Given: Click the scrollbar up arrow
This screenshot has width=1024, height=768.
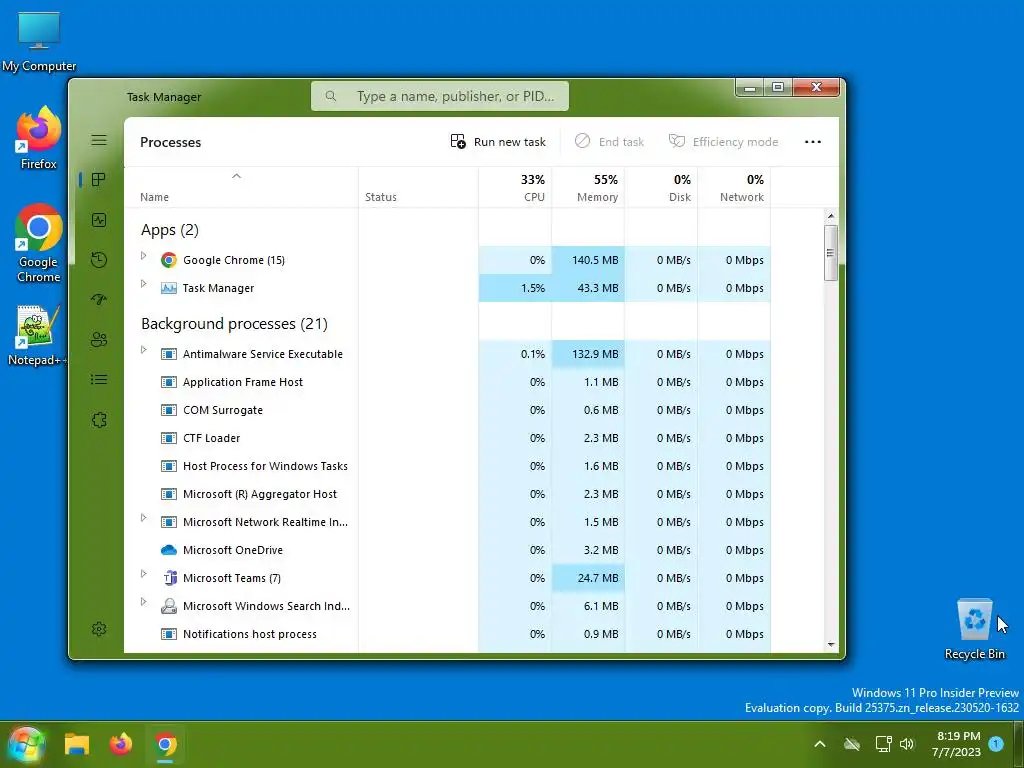Looking at the screenshot, I should [831, 216].
